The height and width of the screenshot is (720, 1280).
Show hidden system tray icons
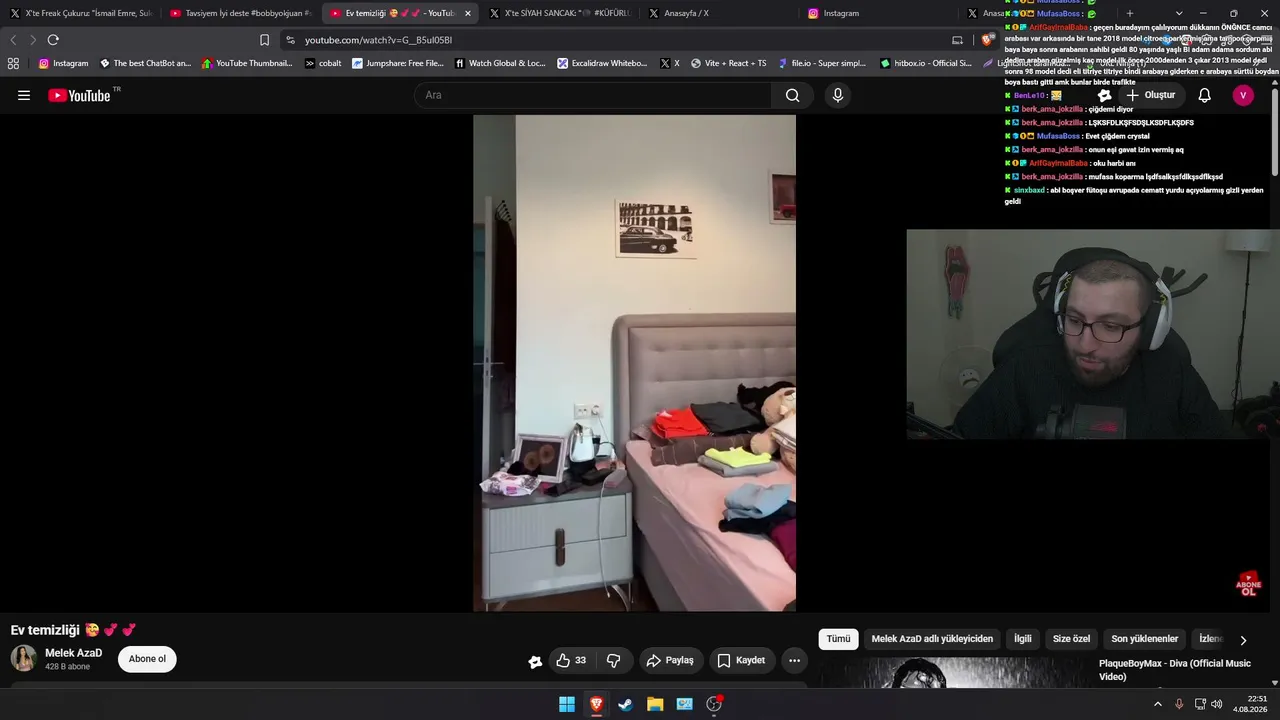click(1158, 704)
